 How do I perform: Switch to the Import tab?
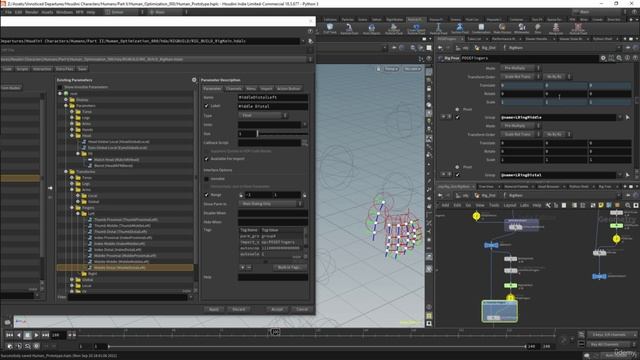pyautogui.click(x=266, y=89)
